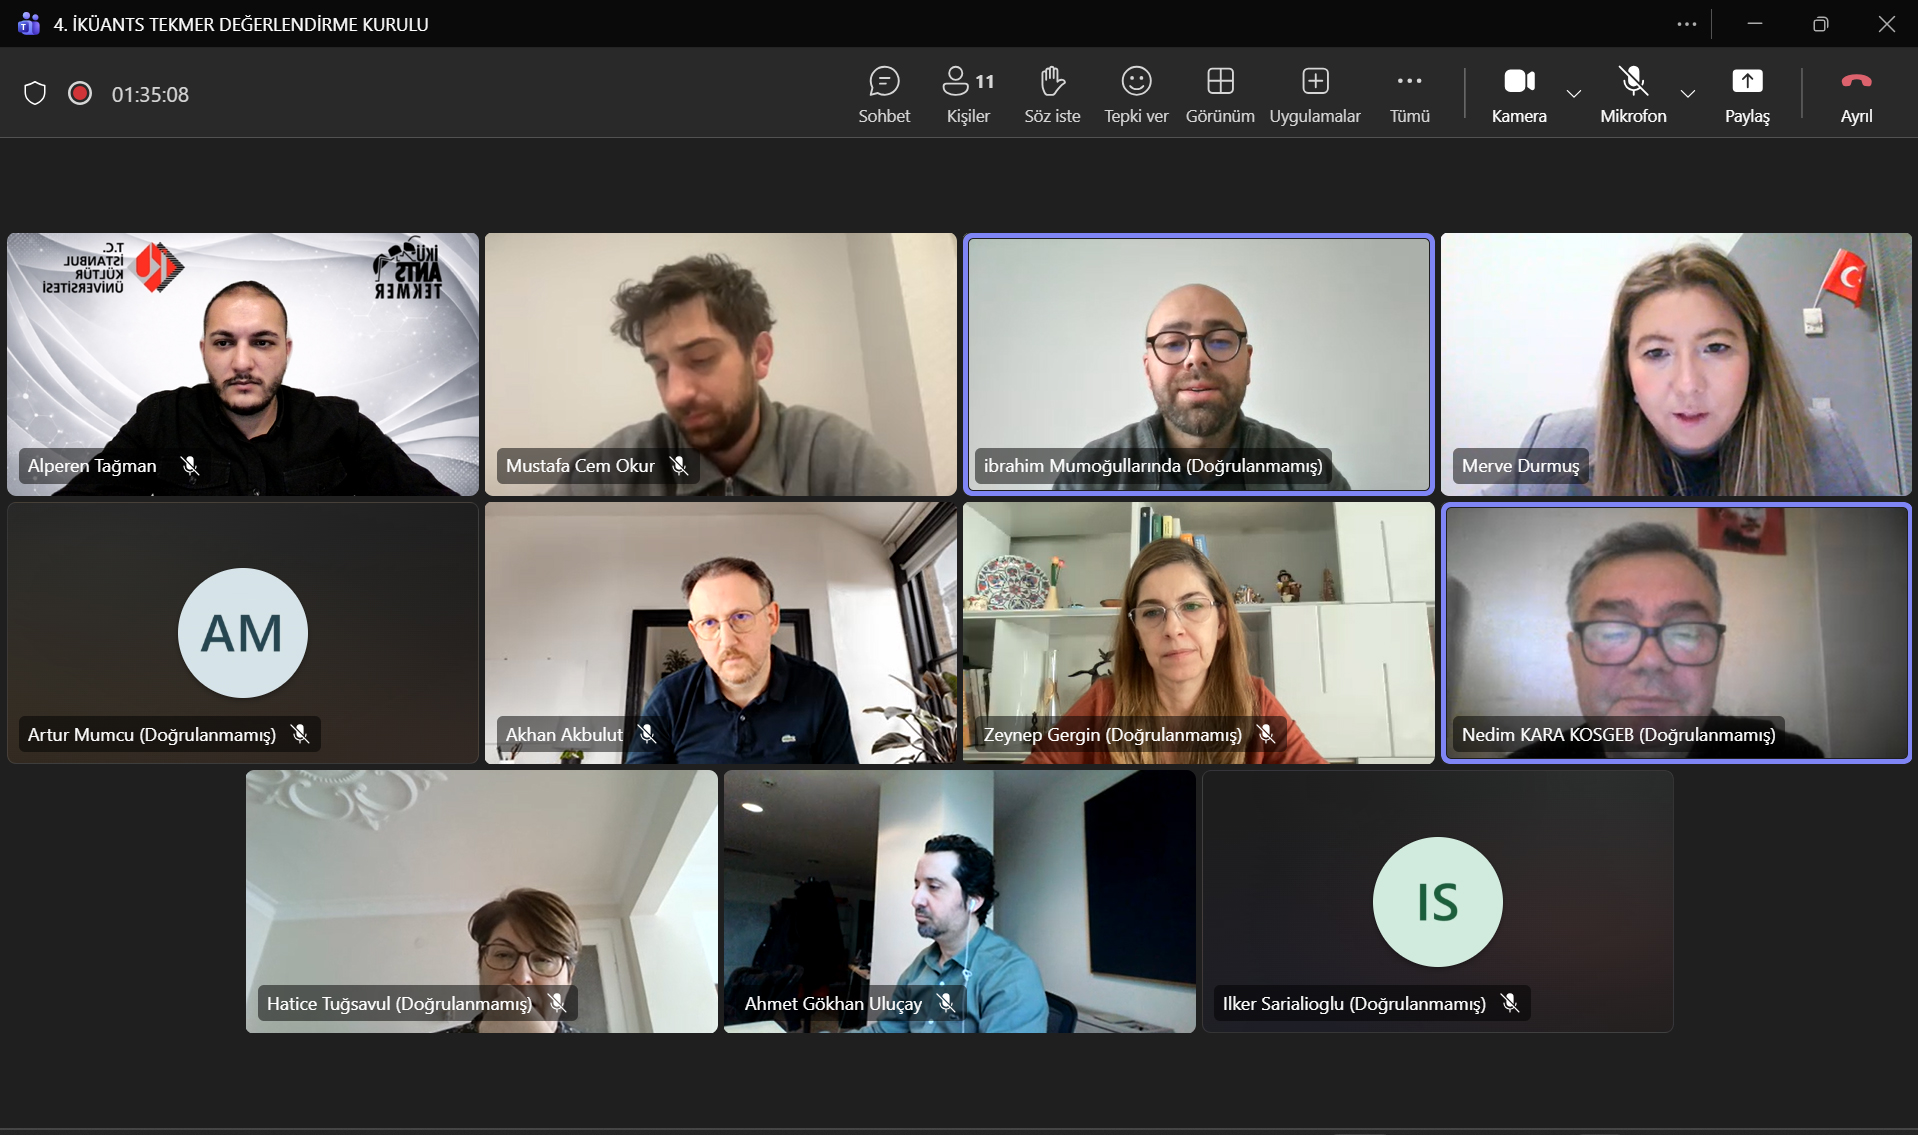Select Merve Durmuş video tile
This screenshot has height=1135, width=1918.
click(x=1676, y=364)
